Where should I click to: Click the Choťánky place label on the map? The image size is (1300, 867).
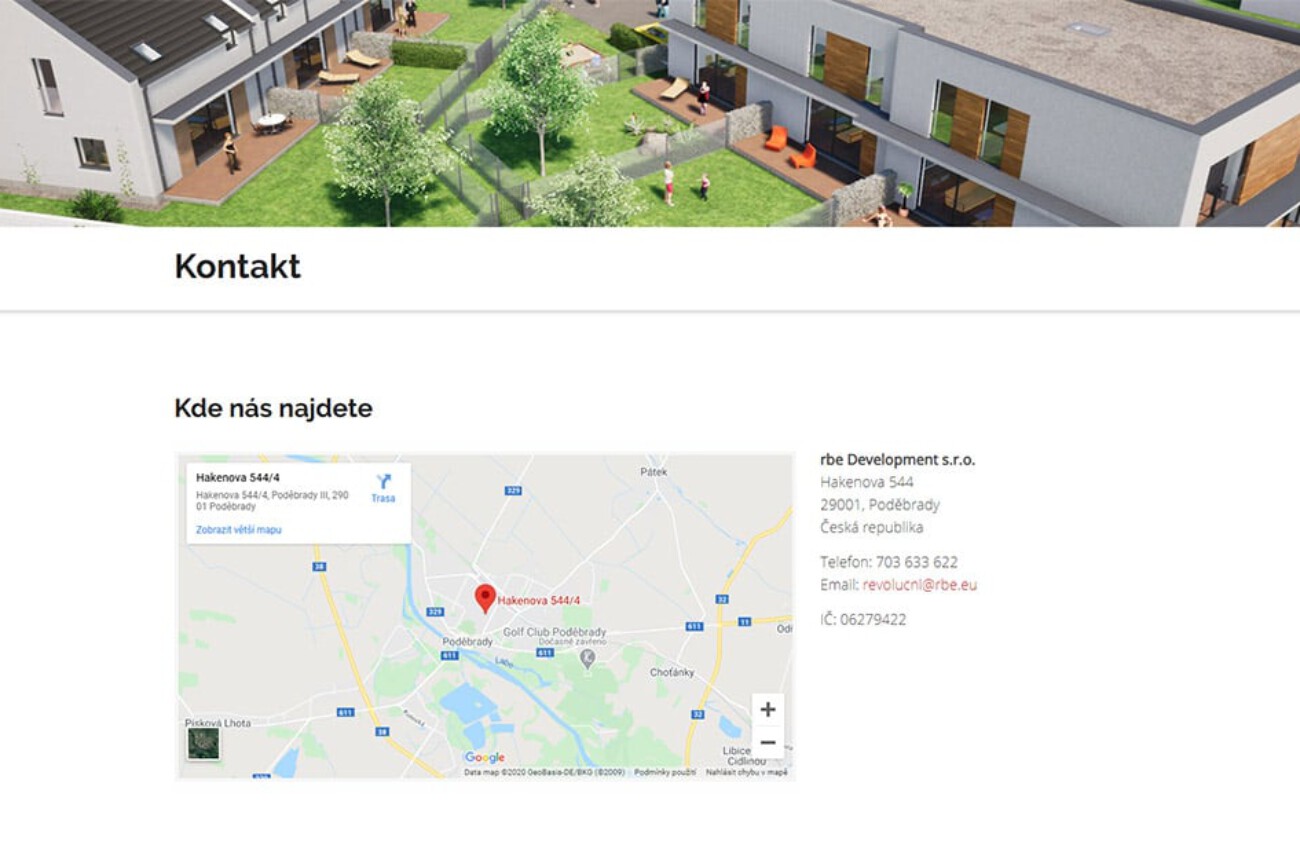[x=672, y=673]
